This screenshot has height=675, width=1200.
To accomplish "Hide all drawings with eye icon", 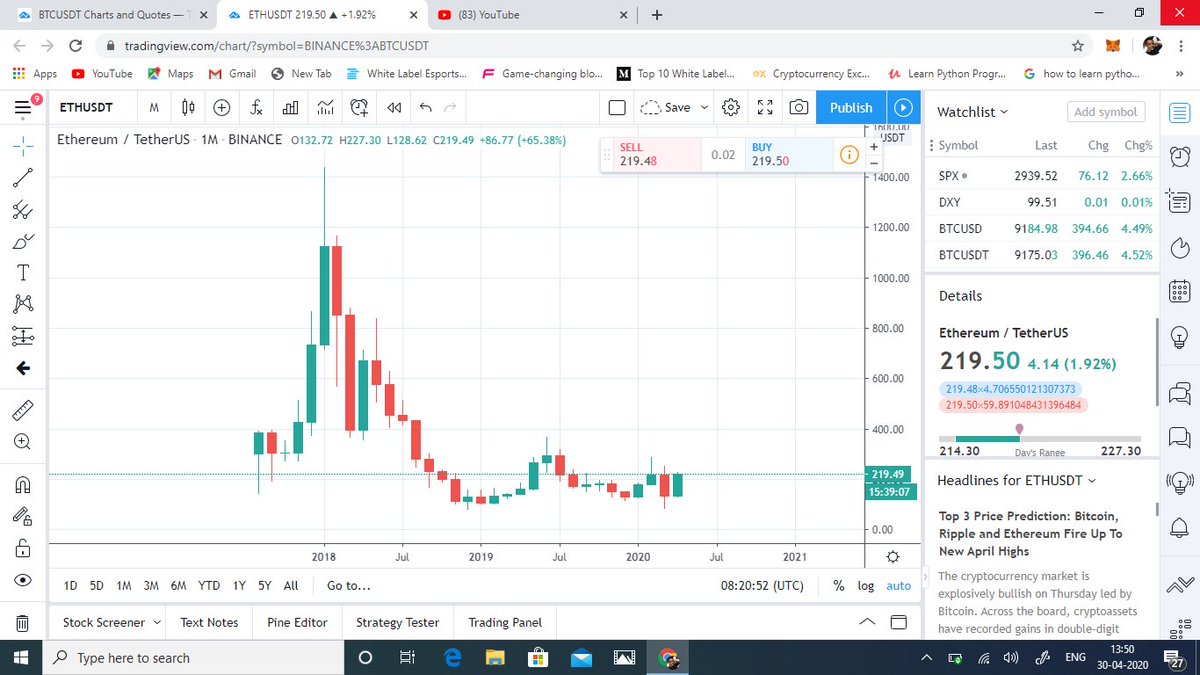I will tap(23, 580).
